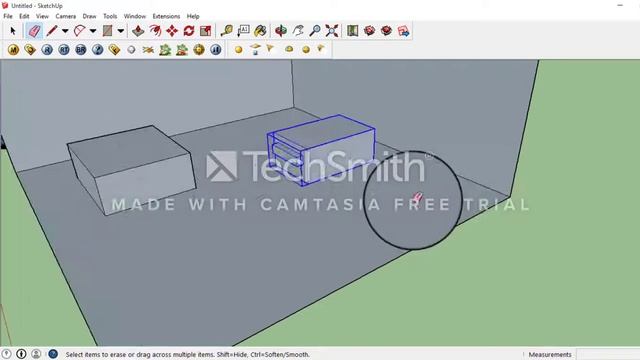Screen dimensions: 640x360
Task: Click the Measurements input box
Action: click(608, 354)
